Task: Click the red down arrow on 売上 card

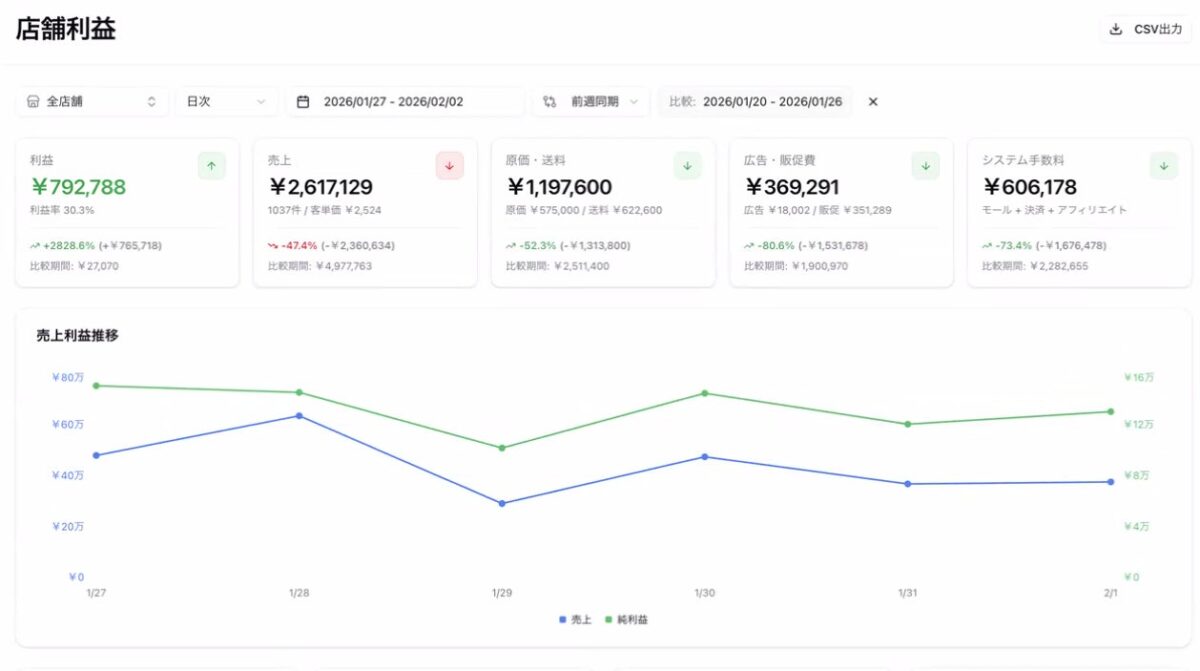Action: pyautogui.click(x=449, y=166)
